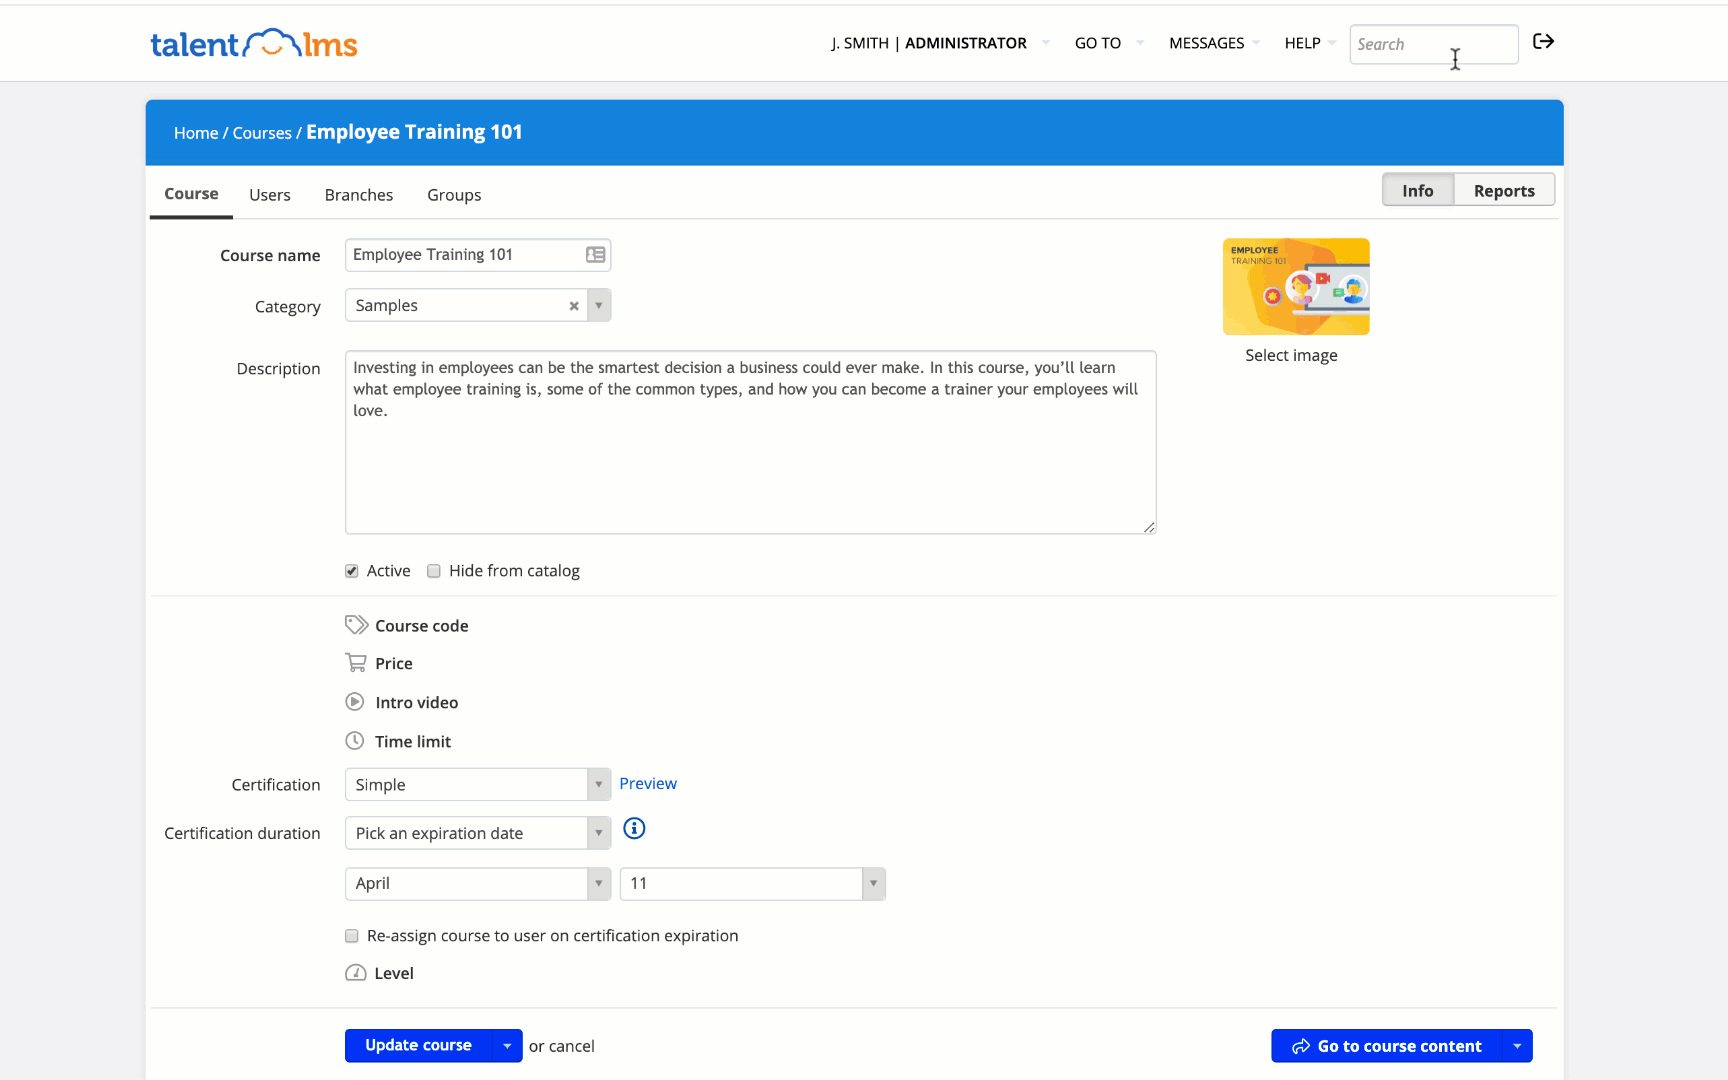The width and height of the screenshot is (1728, 1080).
Task: Click the certification duration info icon
Action: (x=634, y=828)
